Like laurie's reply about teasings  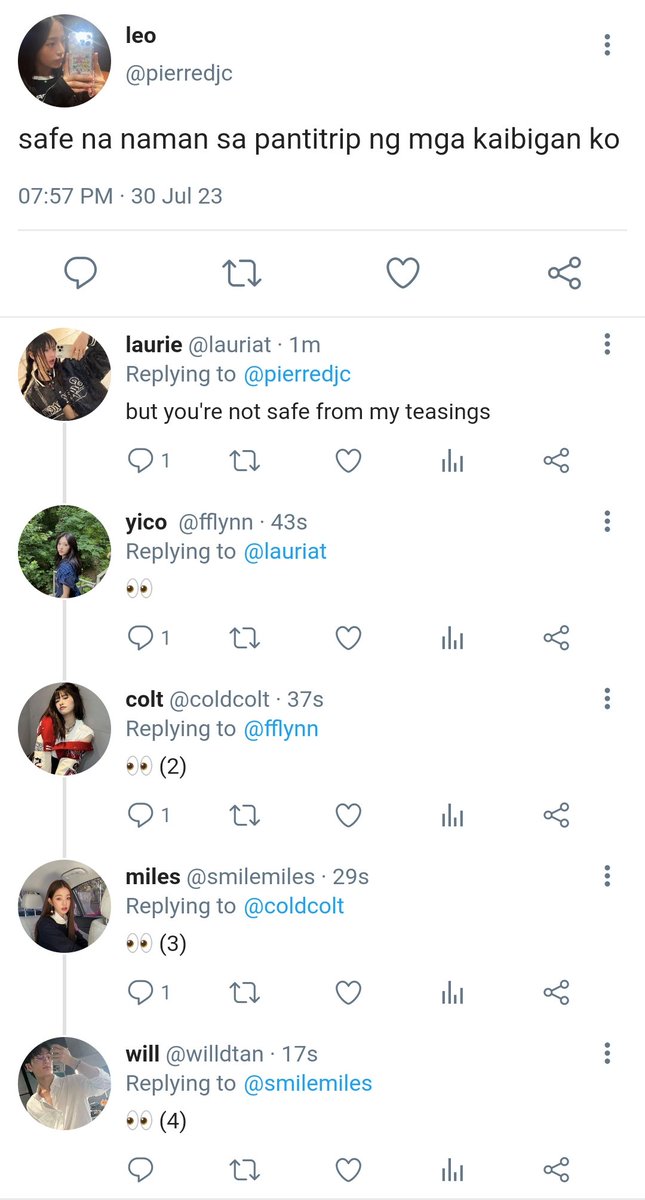(347, 461)
